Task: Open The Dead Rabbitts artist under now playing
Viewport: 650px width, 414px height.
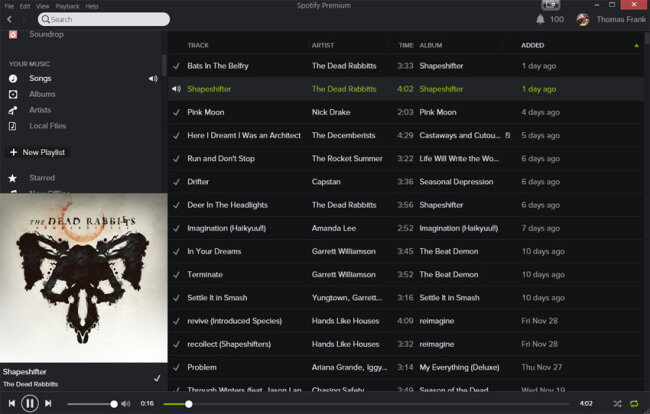Action: point(31,384)
